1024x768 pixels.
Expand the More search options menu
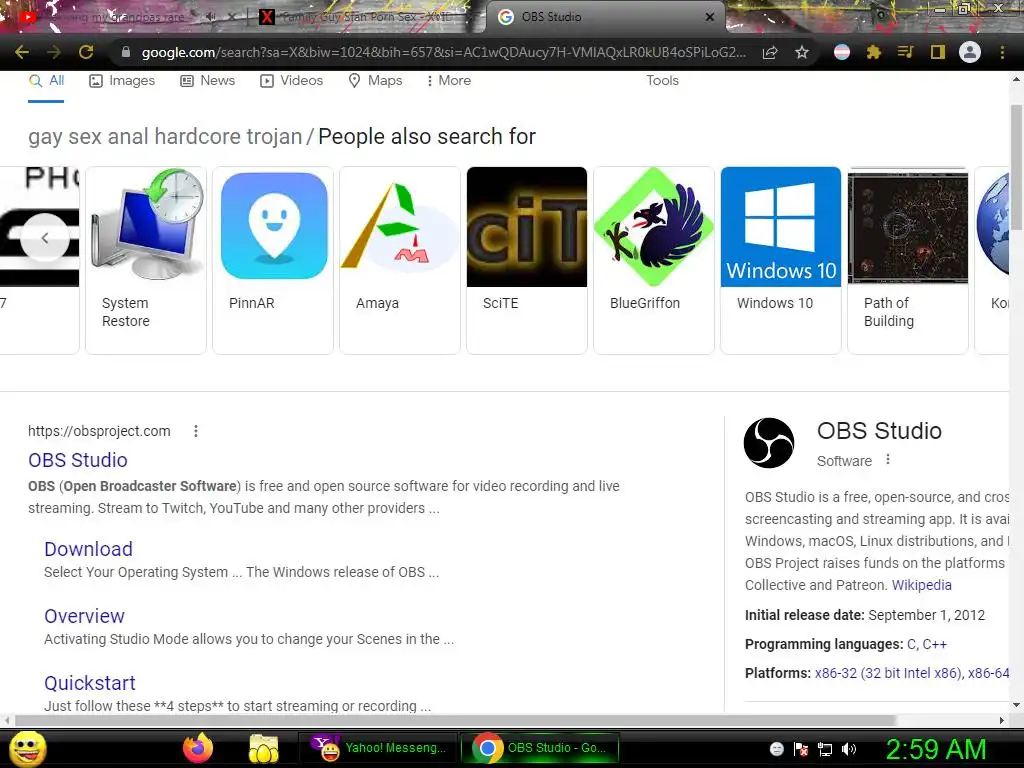448,81
